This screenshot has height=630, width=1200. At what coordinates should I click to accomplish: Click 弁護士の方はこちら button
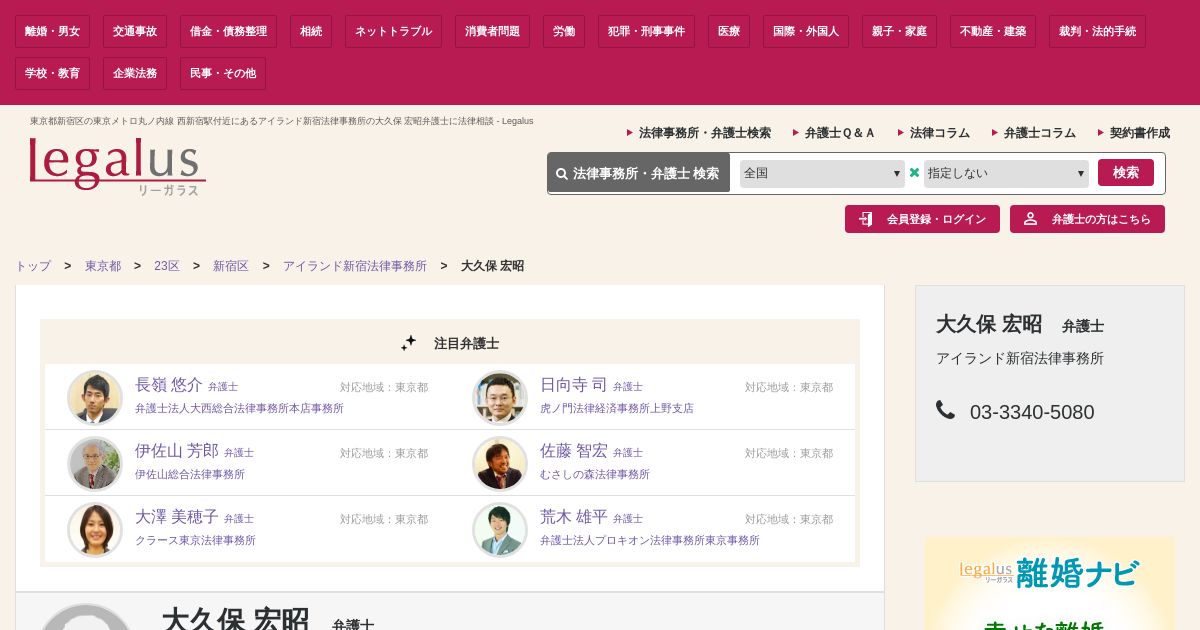(x=1087, y=219)
